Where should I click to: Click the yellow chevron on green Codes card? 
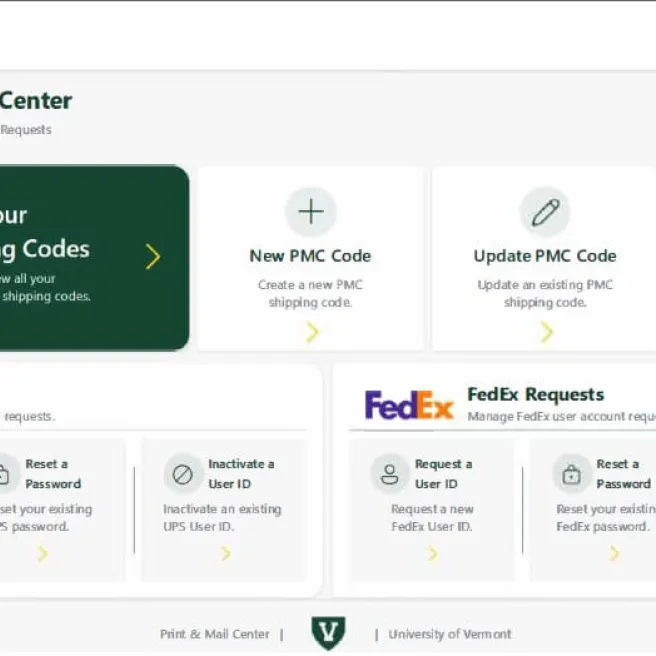[x=153, y=256]
